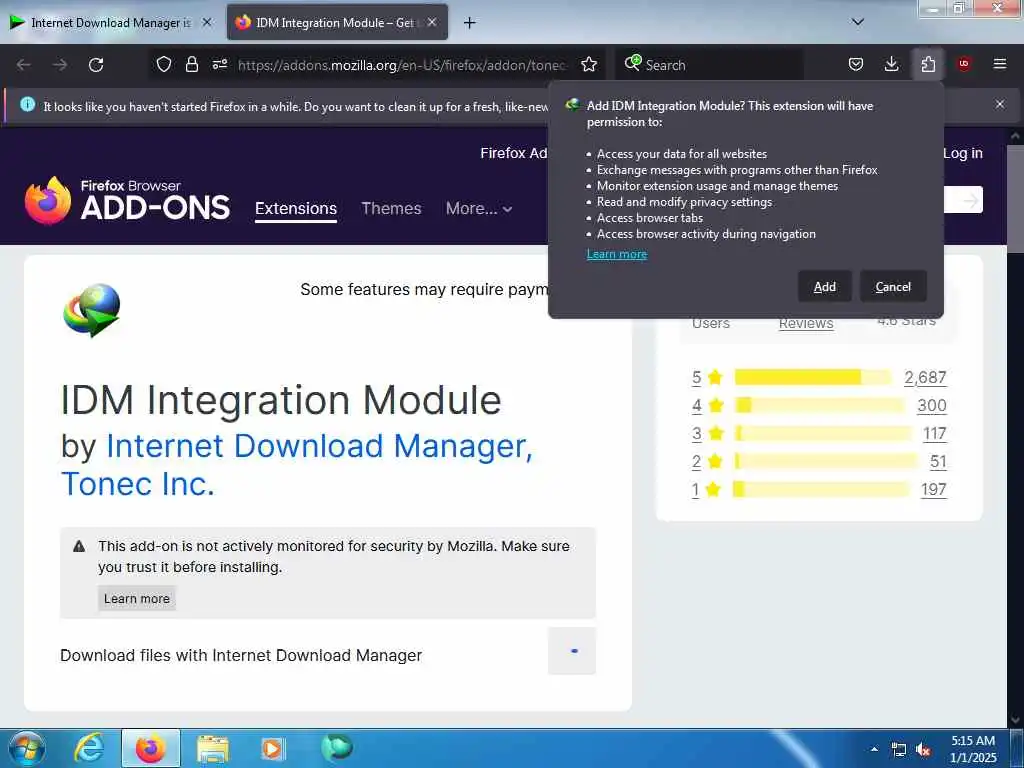Open a new tab with plus button
The image size is (1024, 768).
pyautogui.click(x=469, y=23)
